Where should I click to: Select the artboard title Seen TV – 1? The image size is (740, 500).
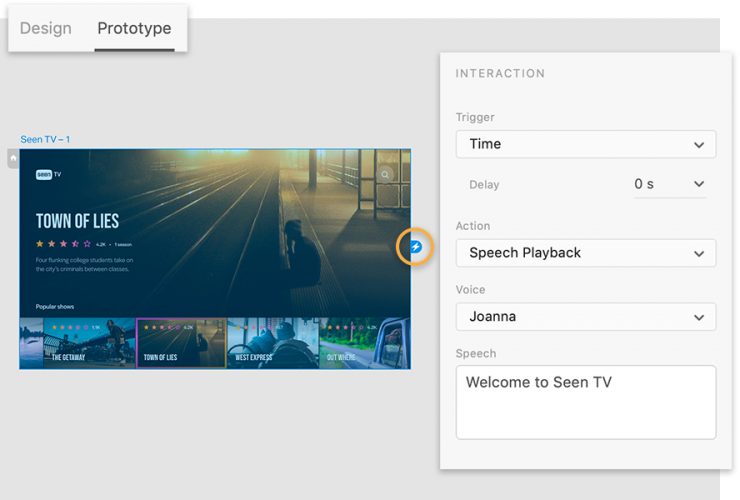(x=46, y=140)
